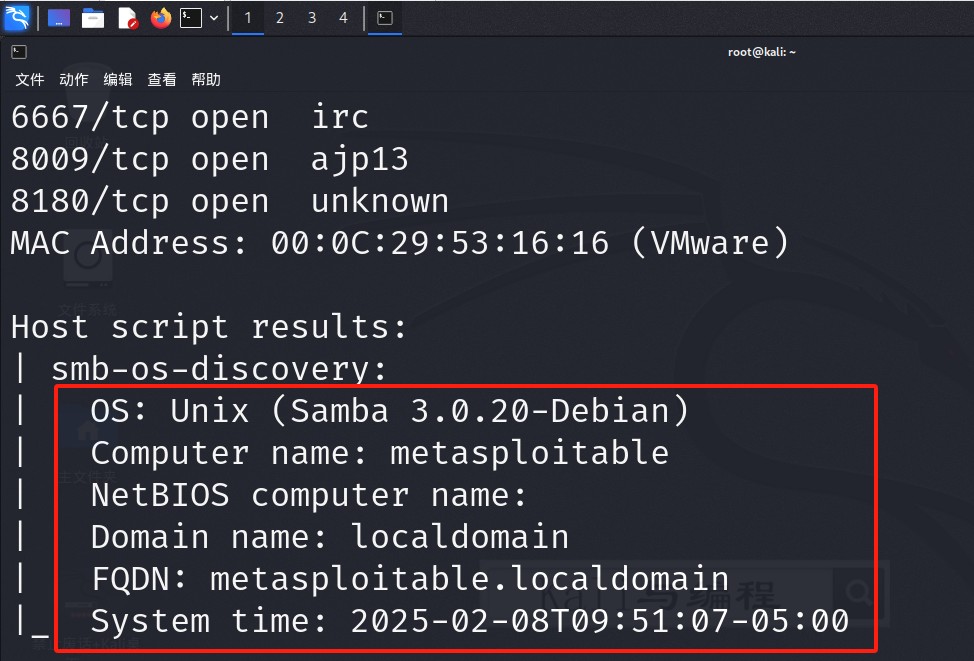974x661 pixels.
Task: Click the OS: Unix Samba 3.0.20-Debian line
Action: click(390, 411)
